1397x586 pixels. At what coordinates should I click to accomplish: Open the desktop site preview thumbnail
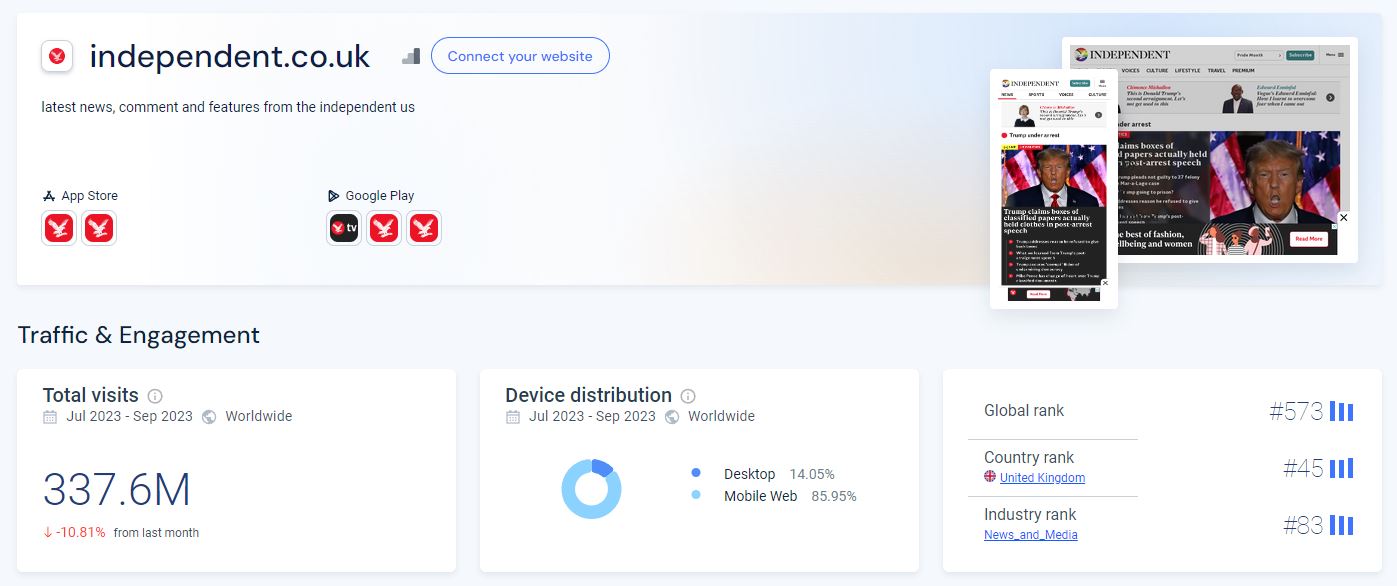(x=1210, y=150)
